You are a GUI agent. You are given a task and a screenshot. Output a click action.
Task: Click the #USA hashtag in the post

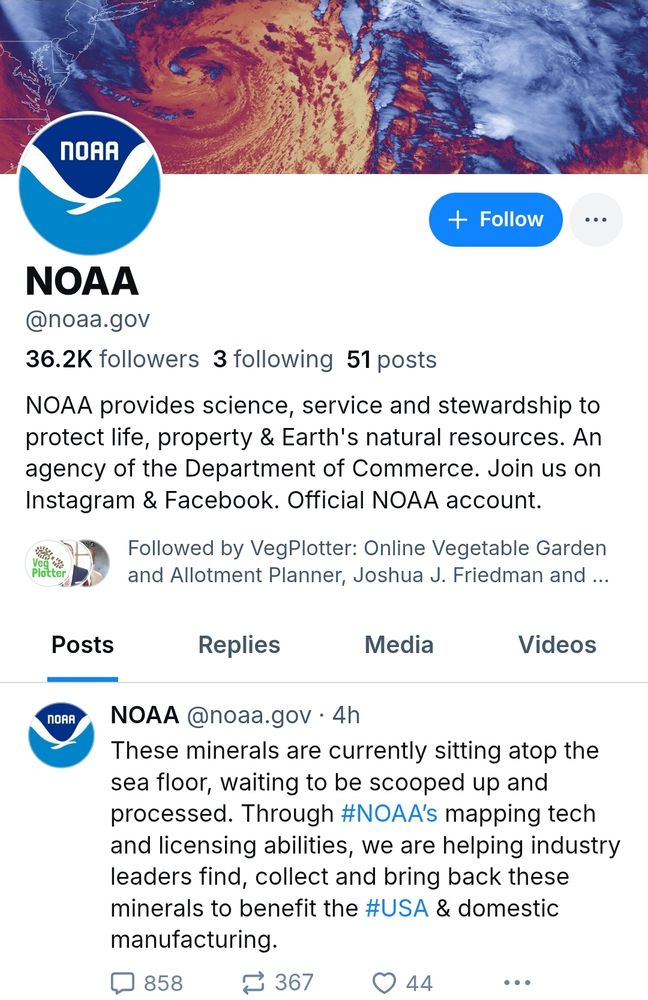[x=397, y=908]
